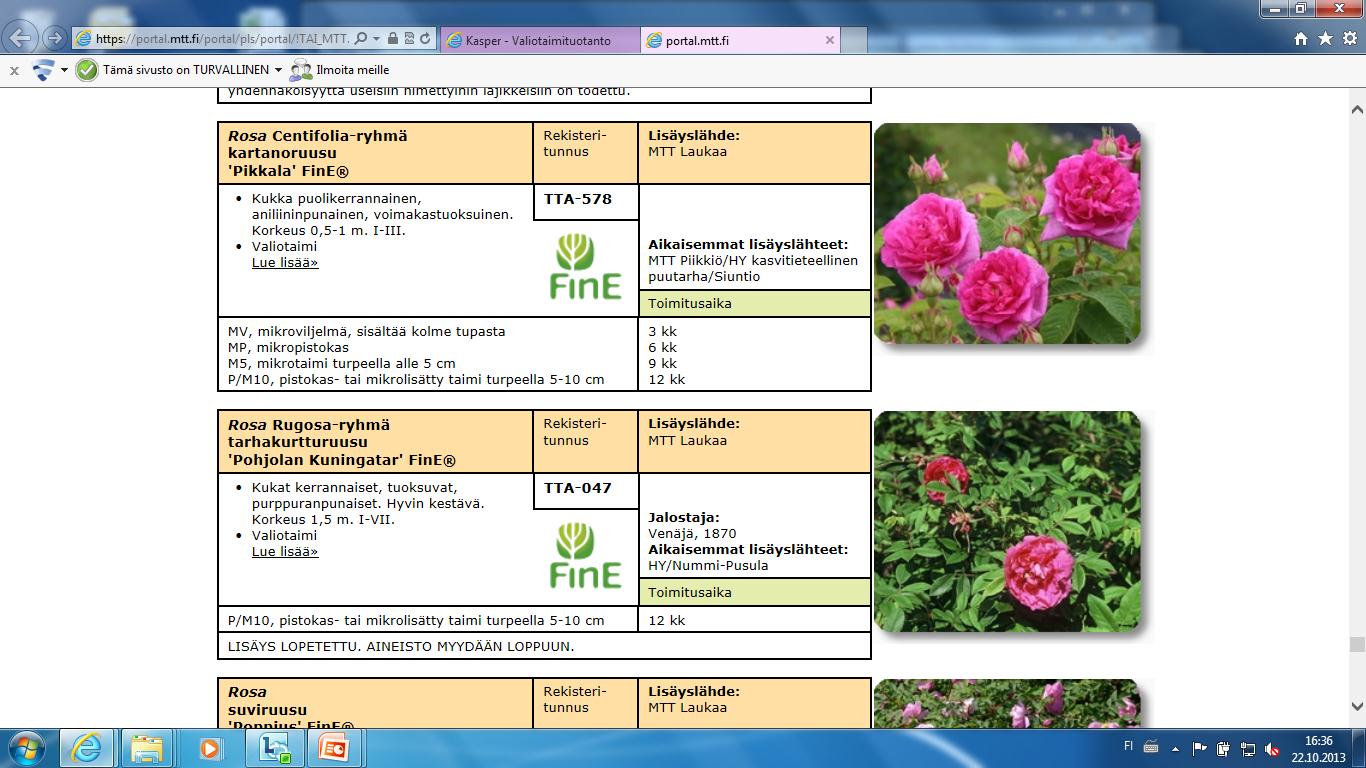Close the portal.mtt.fi tab
The width and height of the screenshot is (1366, 768).
pos(829,40)
